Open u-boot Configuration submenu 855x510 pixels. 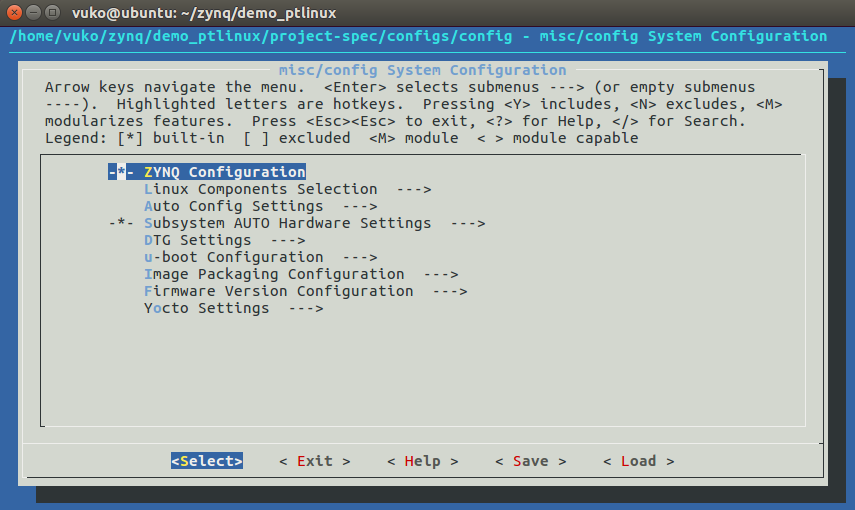[x=261, y=257]
